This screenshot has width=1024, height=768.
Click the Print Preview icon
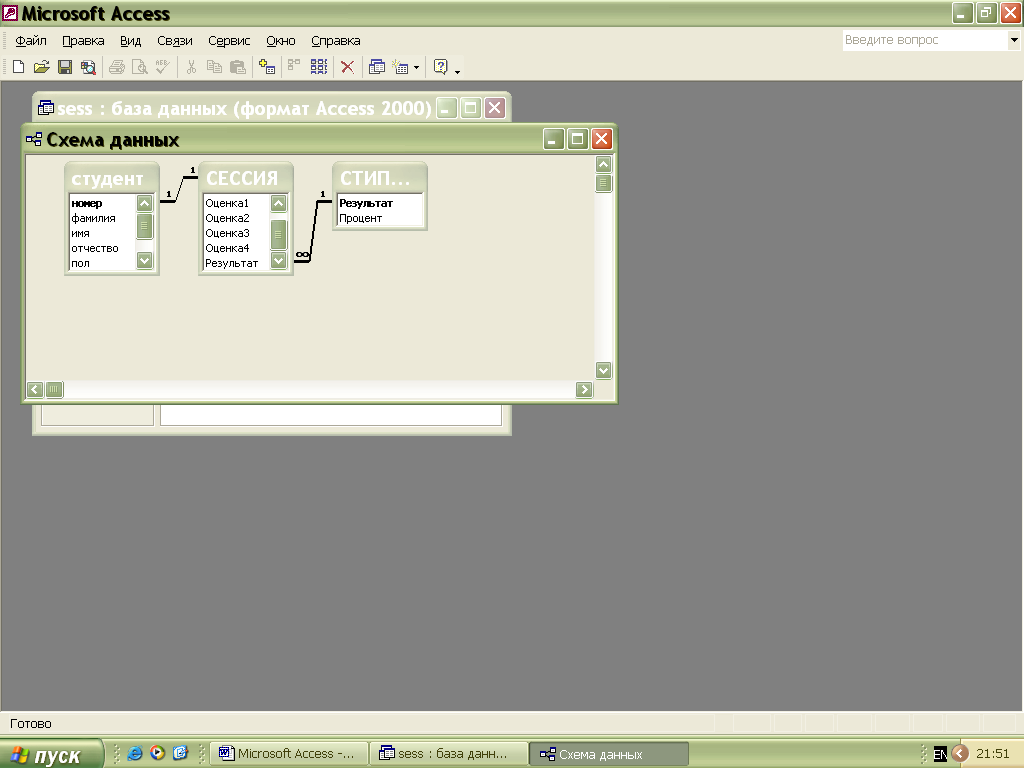140,67
